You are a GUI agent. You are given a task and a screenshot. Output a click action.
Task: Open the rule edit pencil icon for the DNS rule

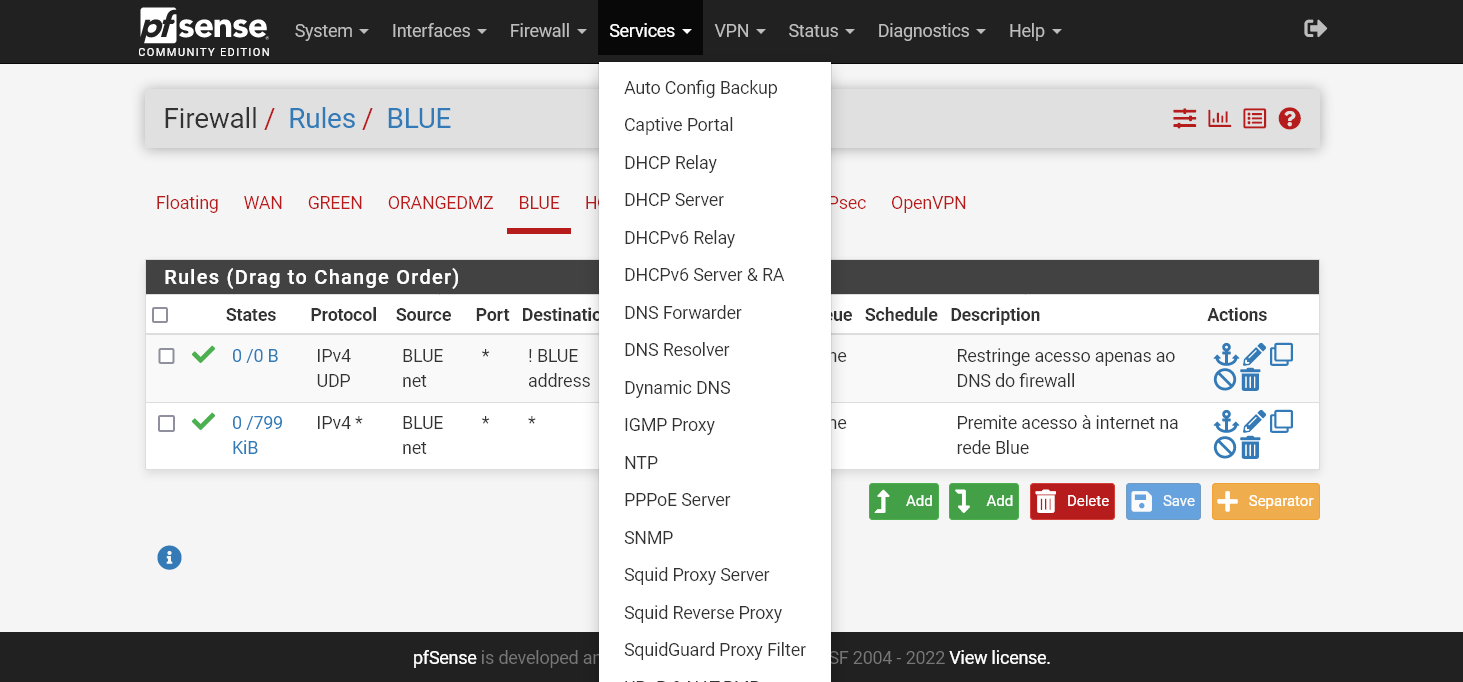(1253, 354)
